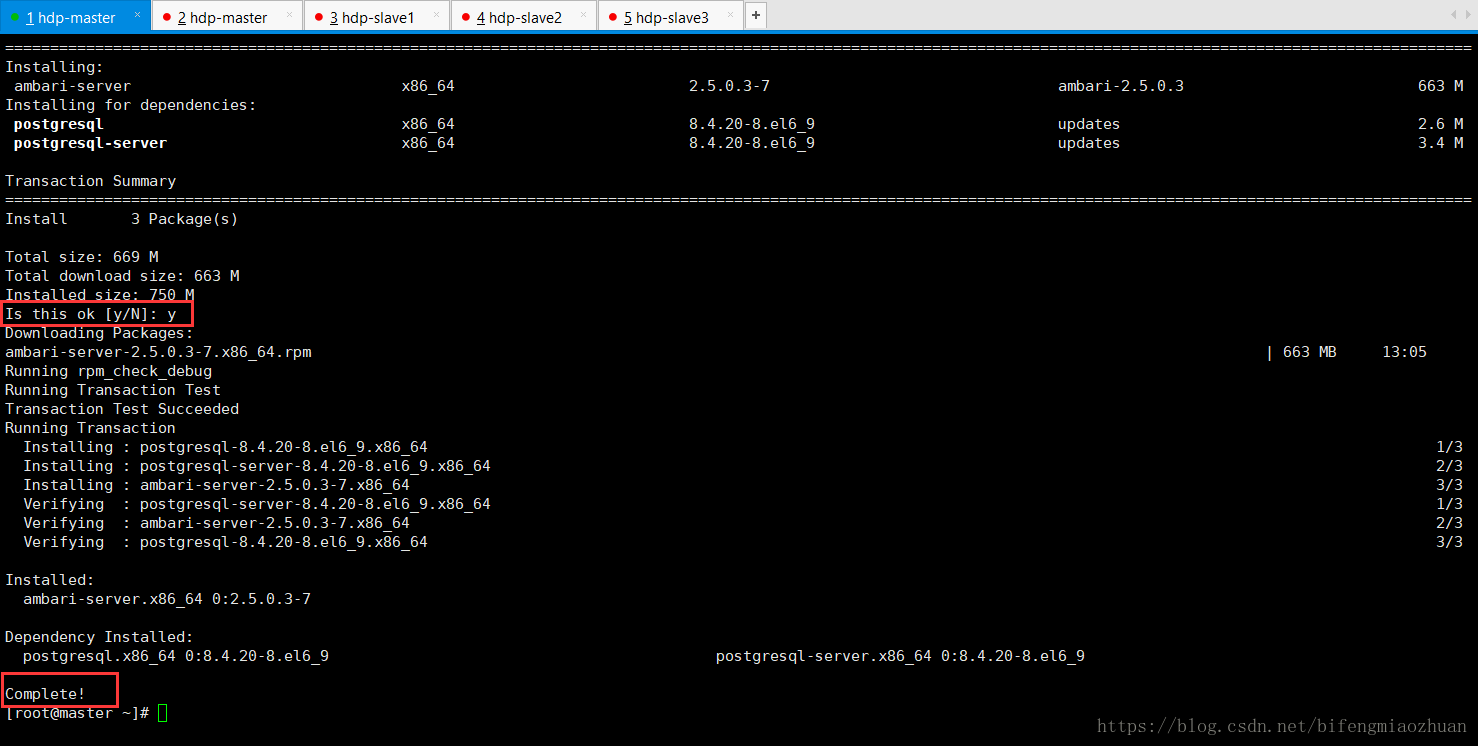Click the tab scroll right arrow
1478x746 pixels.
(1468, 15)
